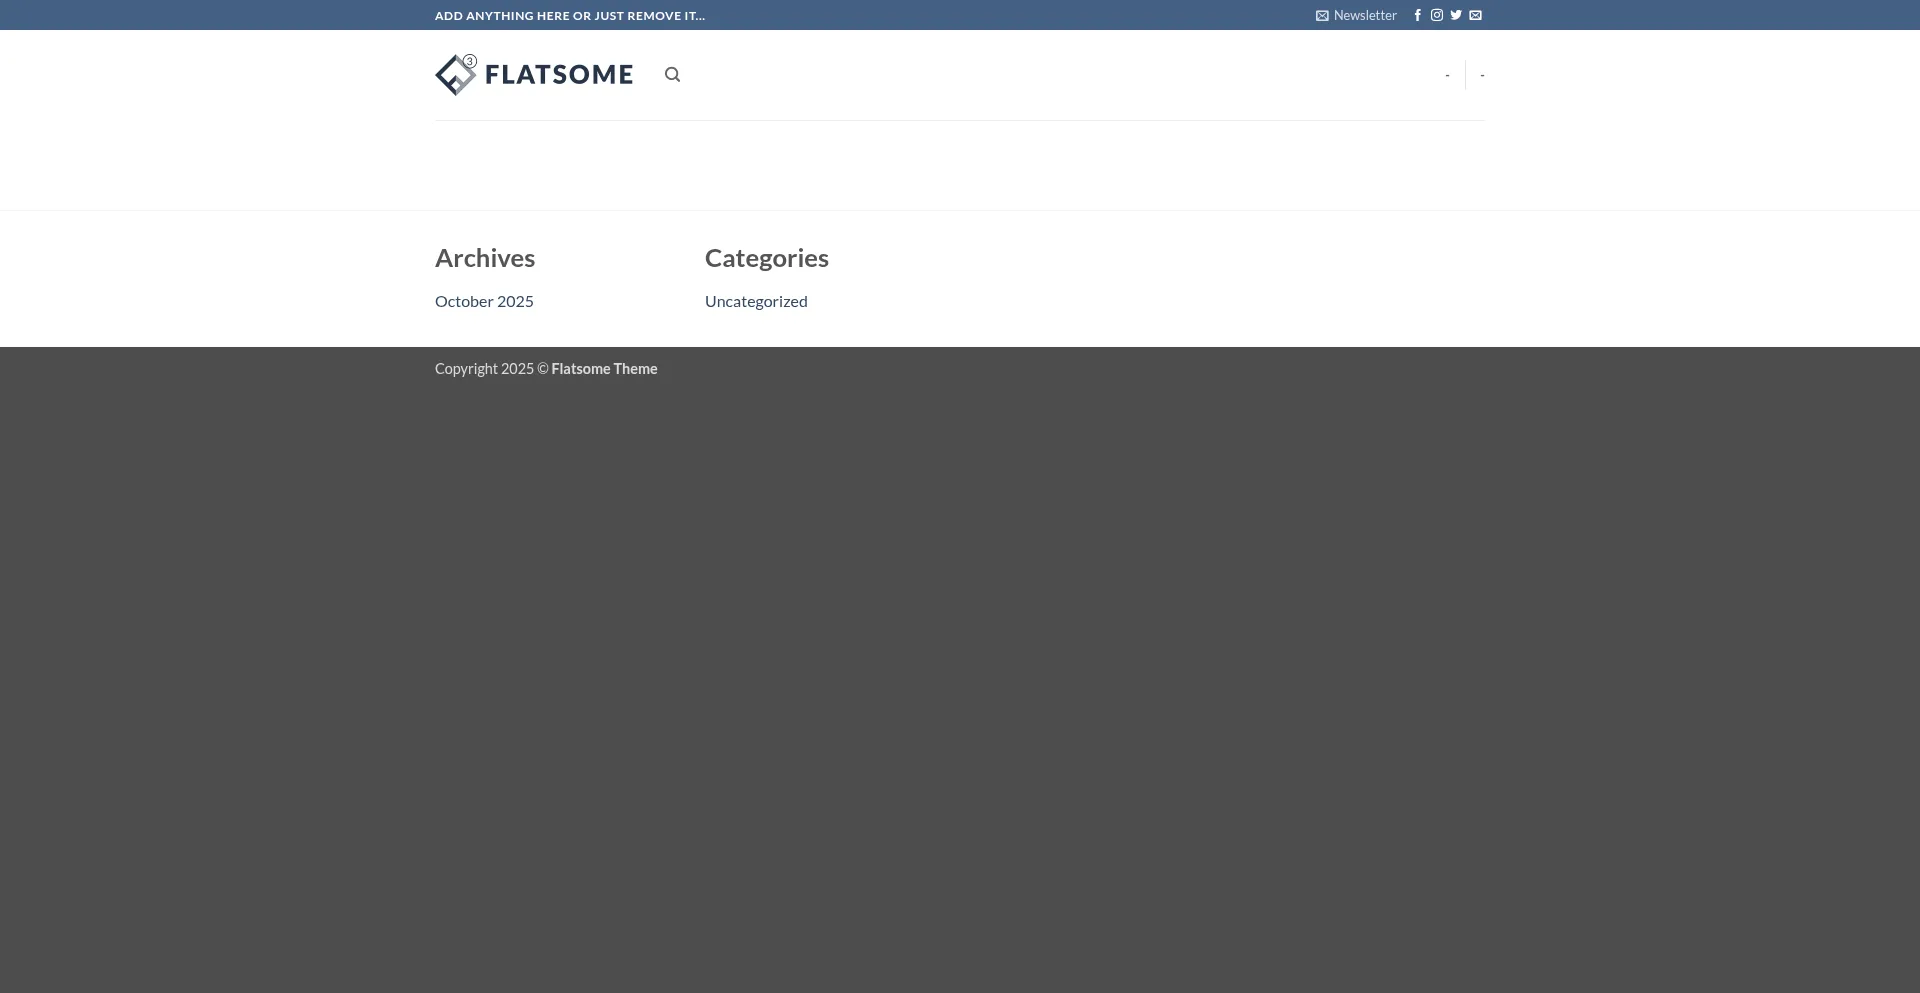Click the bold Flatsome Theme footer text
Screen dimensions: 1920x993
click(604, 369)
